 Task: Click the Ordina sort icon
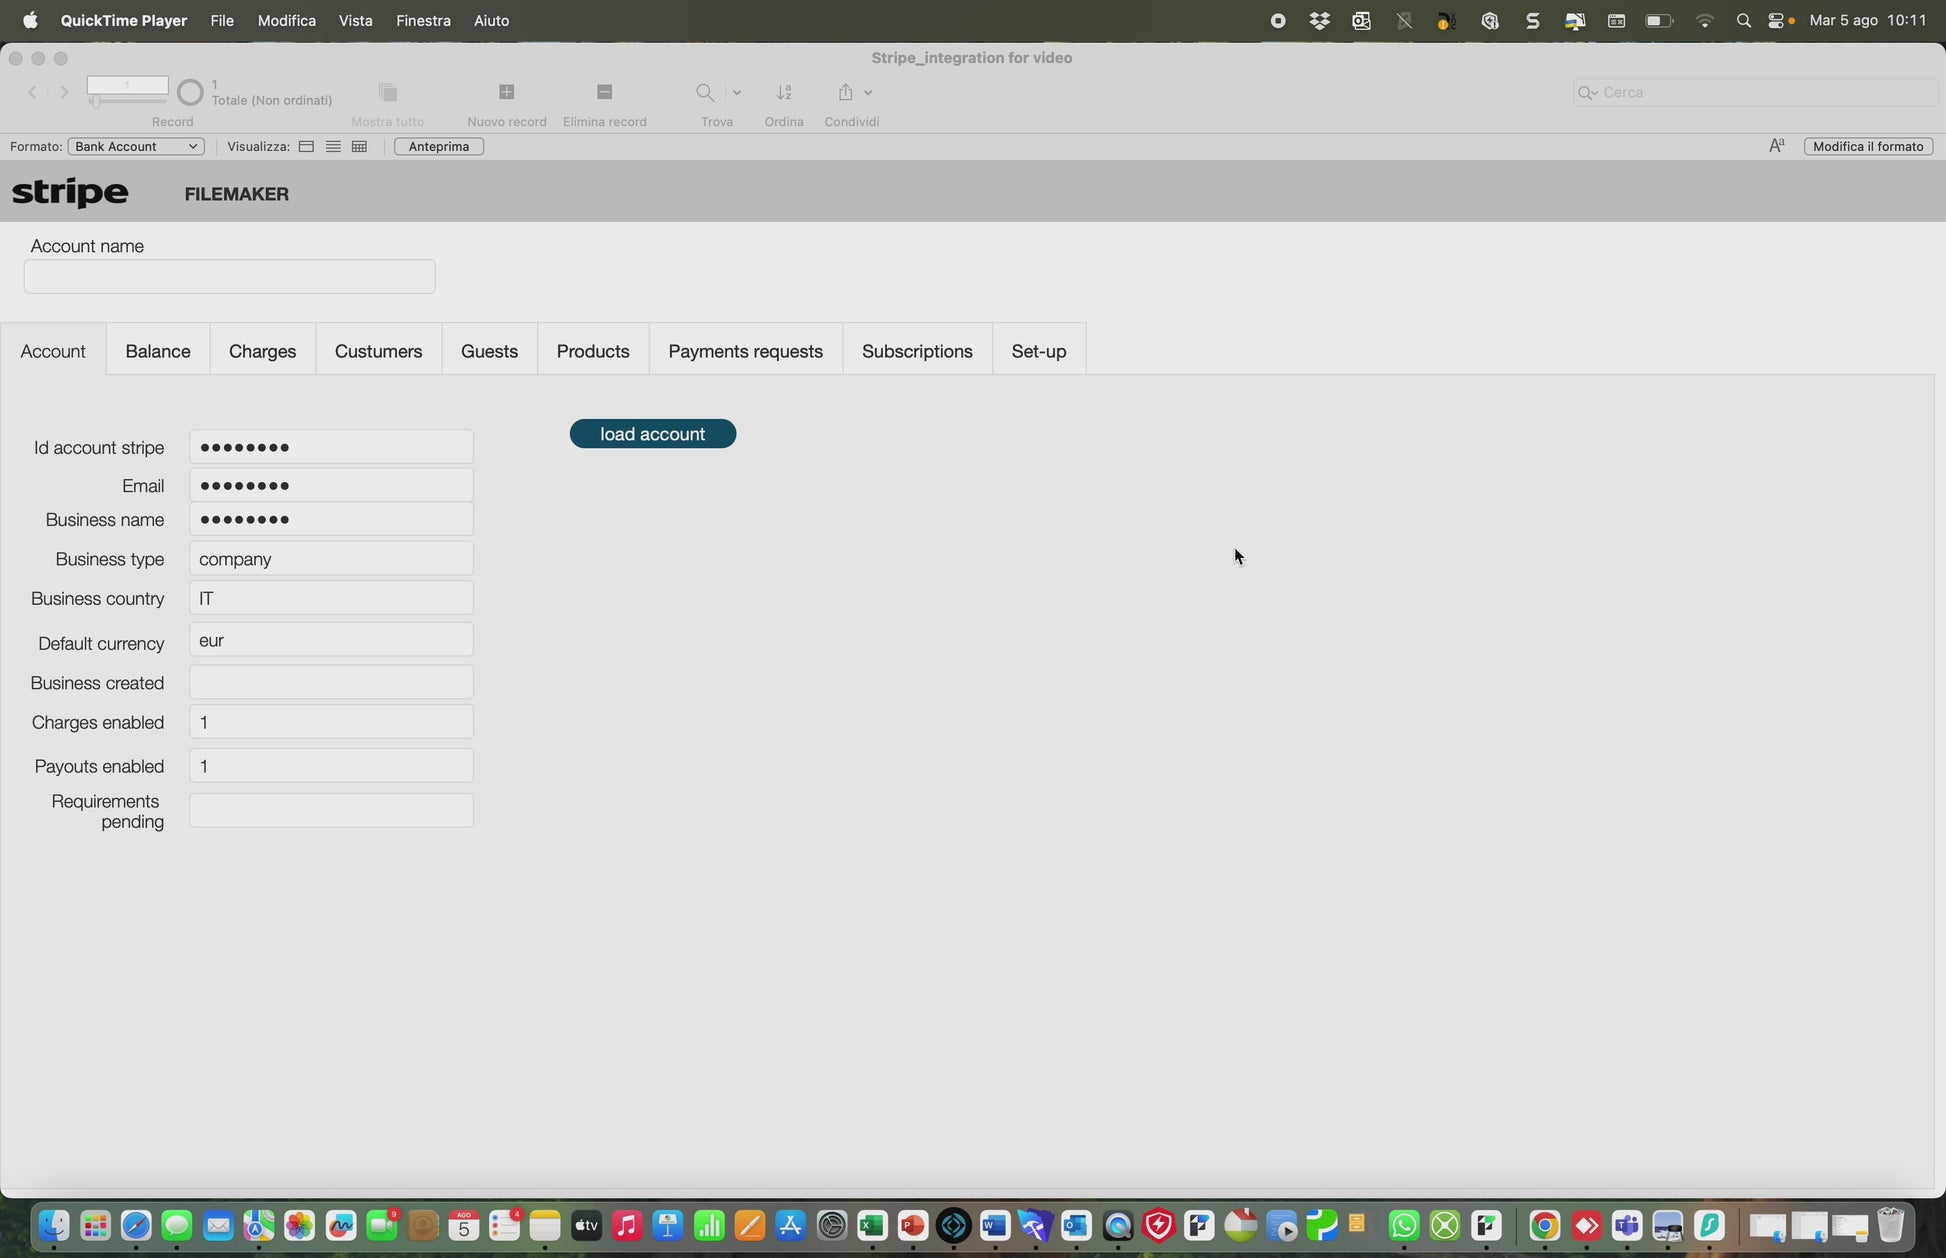(x=784, y=92)
